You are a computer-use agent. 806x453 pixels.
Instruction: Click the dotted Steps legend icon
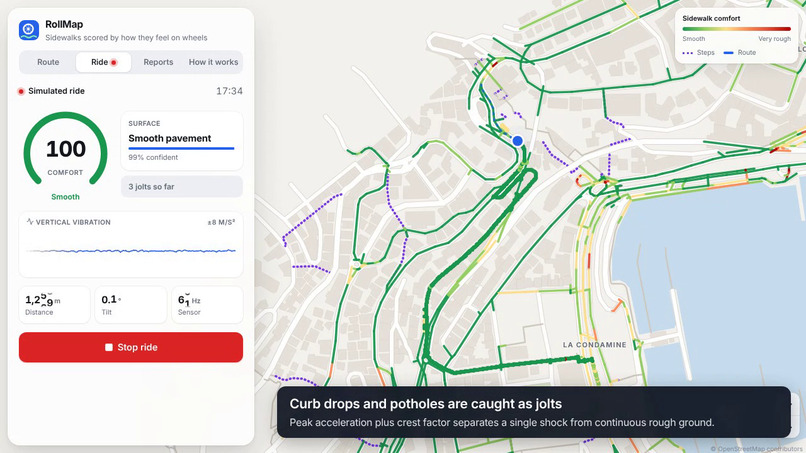click(688, 53)
